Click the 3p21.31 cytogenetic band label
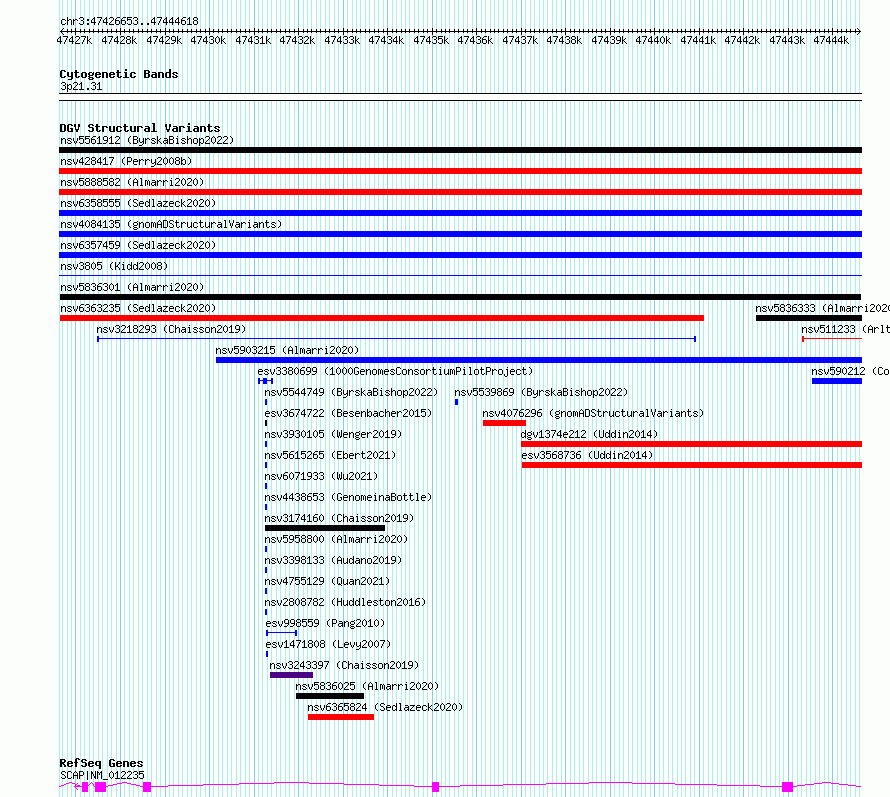Viewport: 890px width, 797px height. tap(81, 86)
